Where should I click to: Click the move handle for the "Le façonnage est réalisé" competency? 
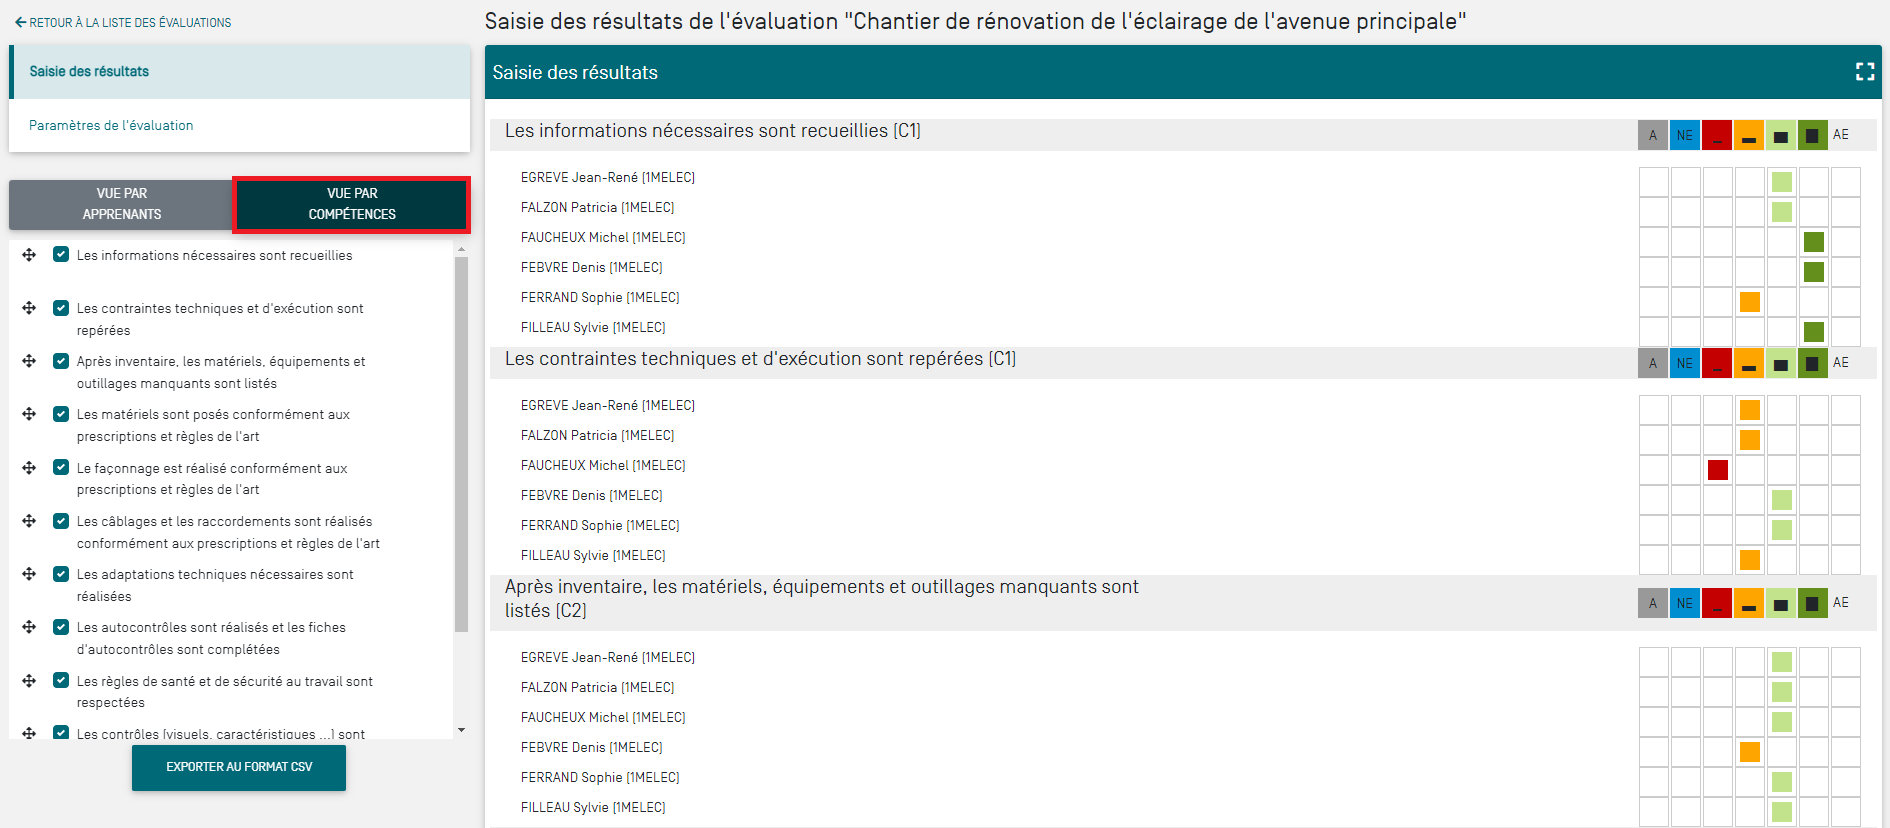(29, 468)
